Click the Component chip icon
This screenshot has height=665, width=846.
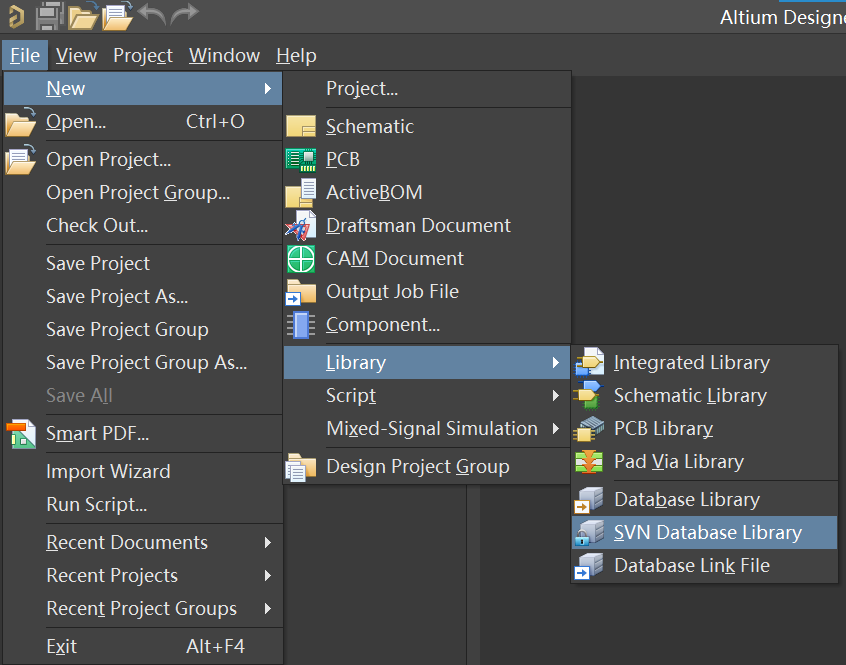pyautogui.click(x=301, y=325)
